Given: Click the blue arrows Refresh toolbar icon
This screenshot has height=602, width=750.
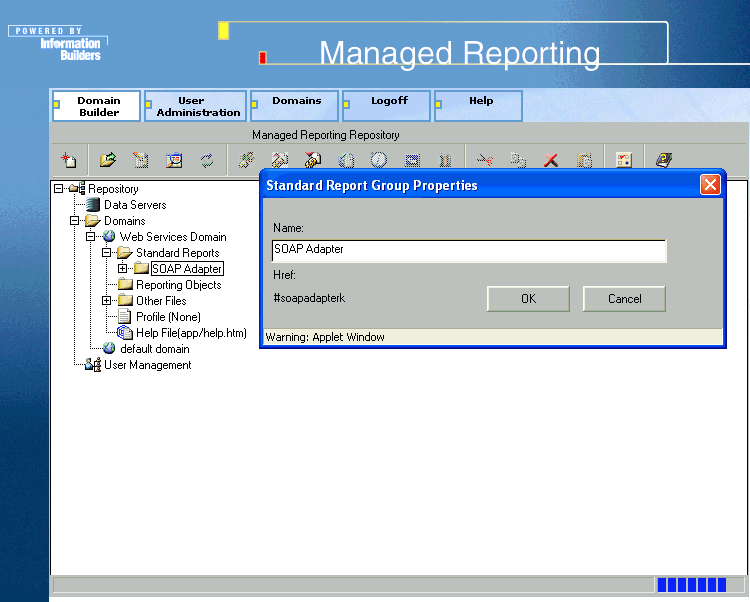Looking at the screenshot, I should (207, 160).
